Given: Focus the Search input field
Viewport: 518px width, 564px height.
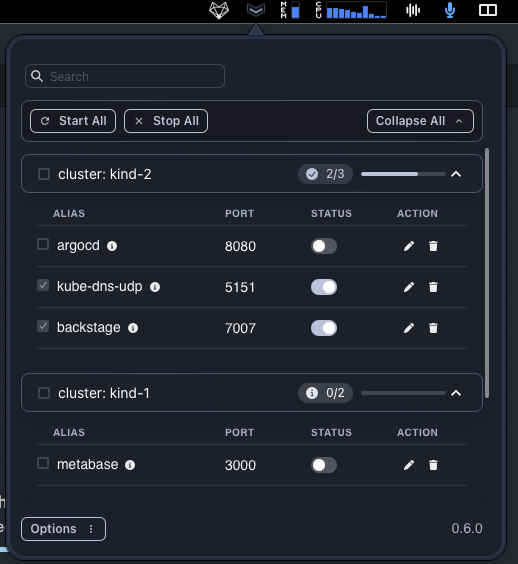Looking at the screenshot, I should tap(125, 76).
